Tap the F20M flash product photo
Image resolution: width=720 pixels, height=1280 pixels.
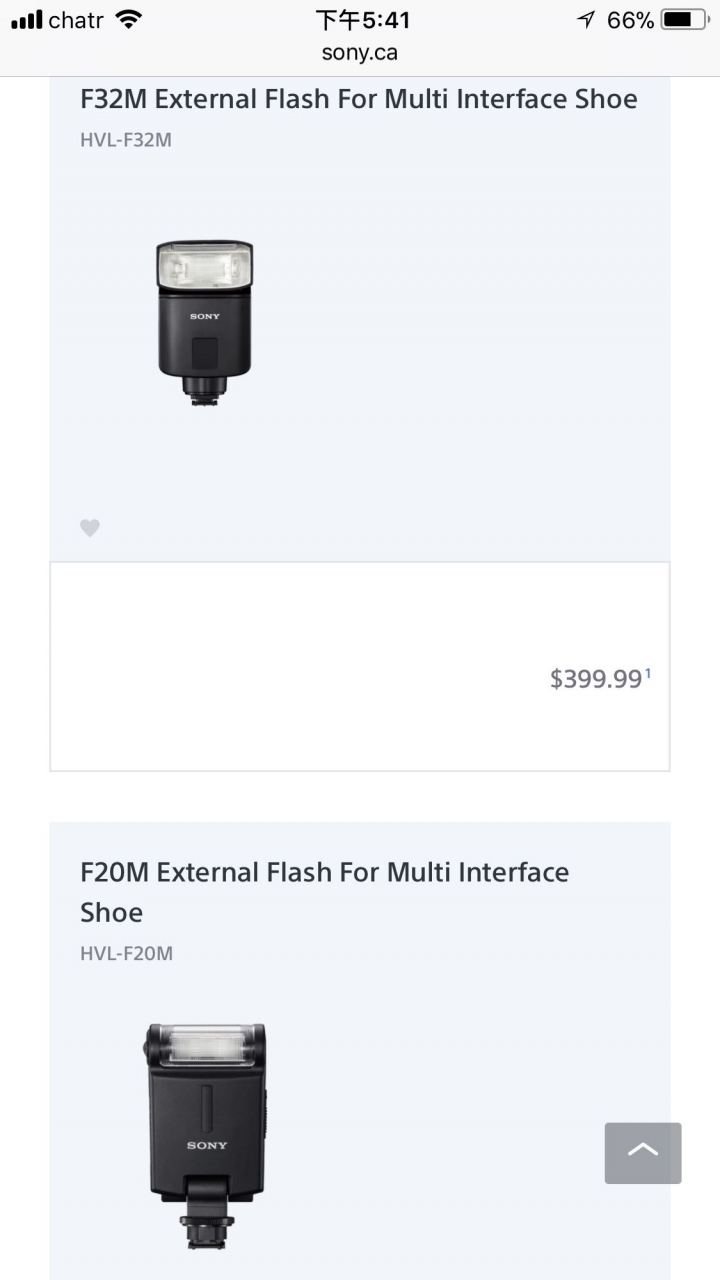tap(205, 1135)
